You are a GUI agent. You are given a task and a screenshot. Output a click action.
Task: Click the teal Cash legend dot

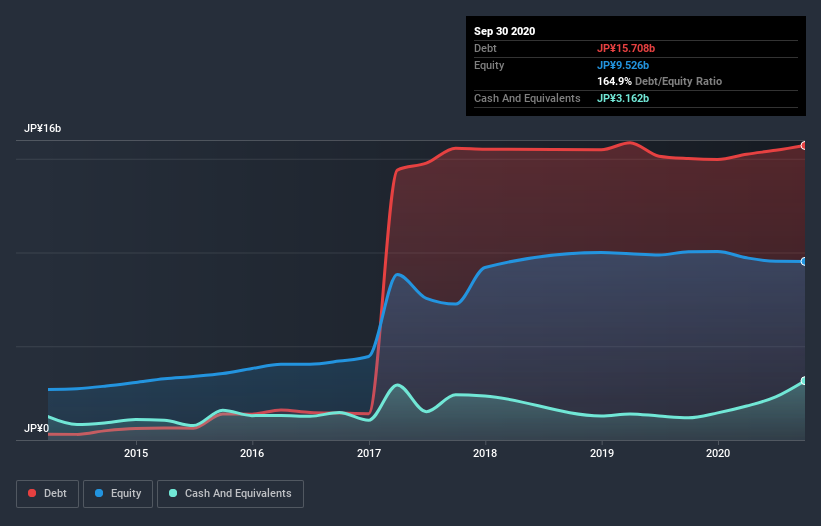tap(173, 493)
